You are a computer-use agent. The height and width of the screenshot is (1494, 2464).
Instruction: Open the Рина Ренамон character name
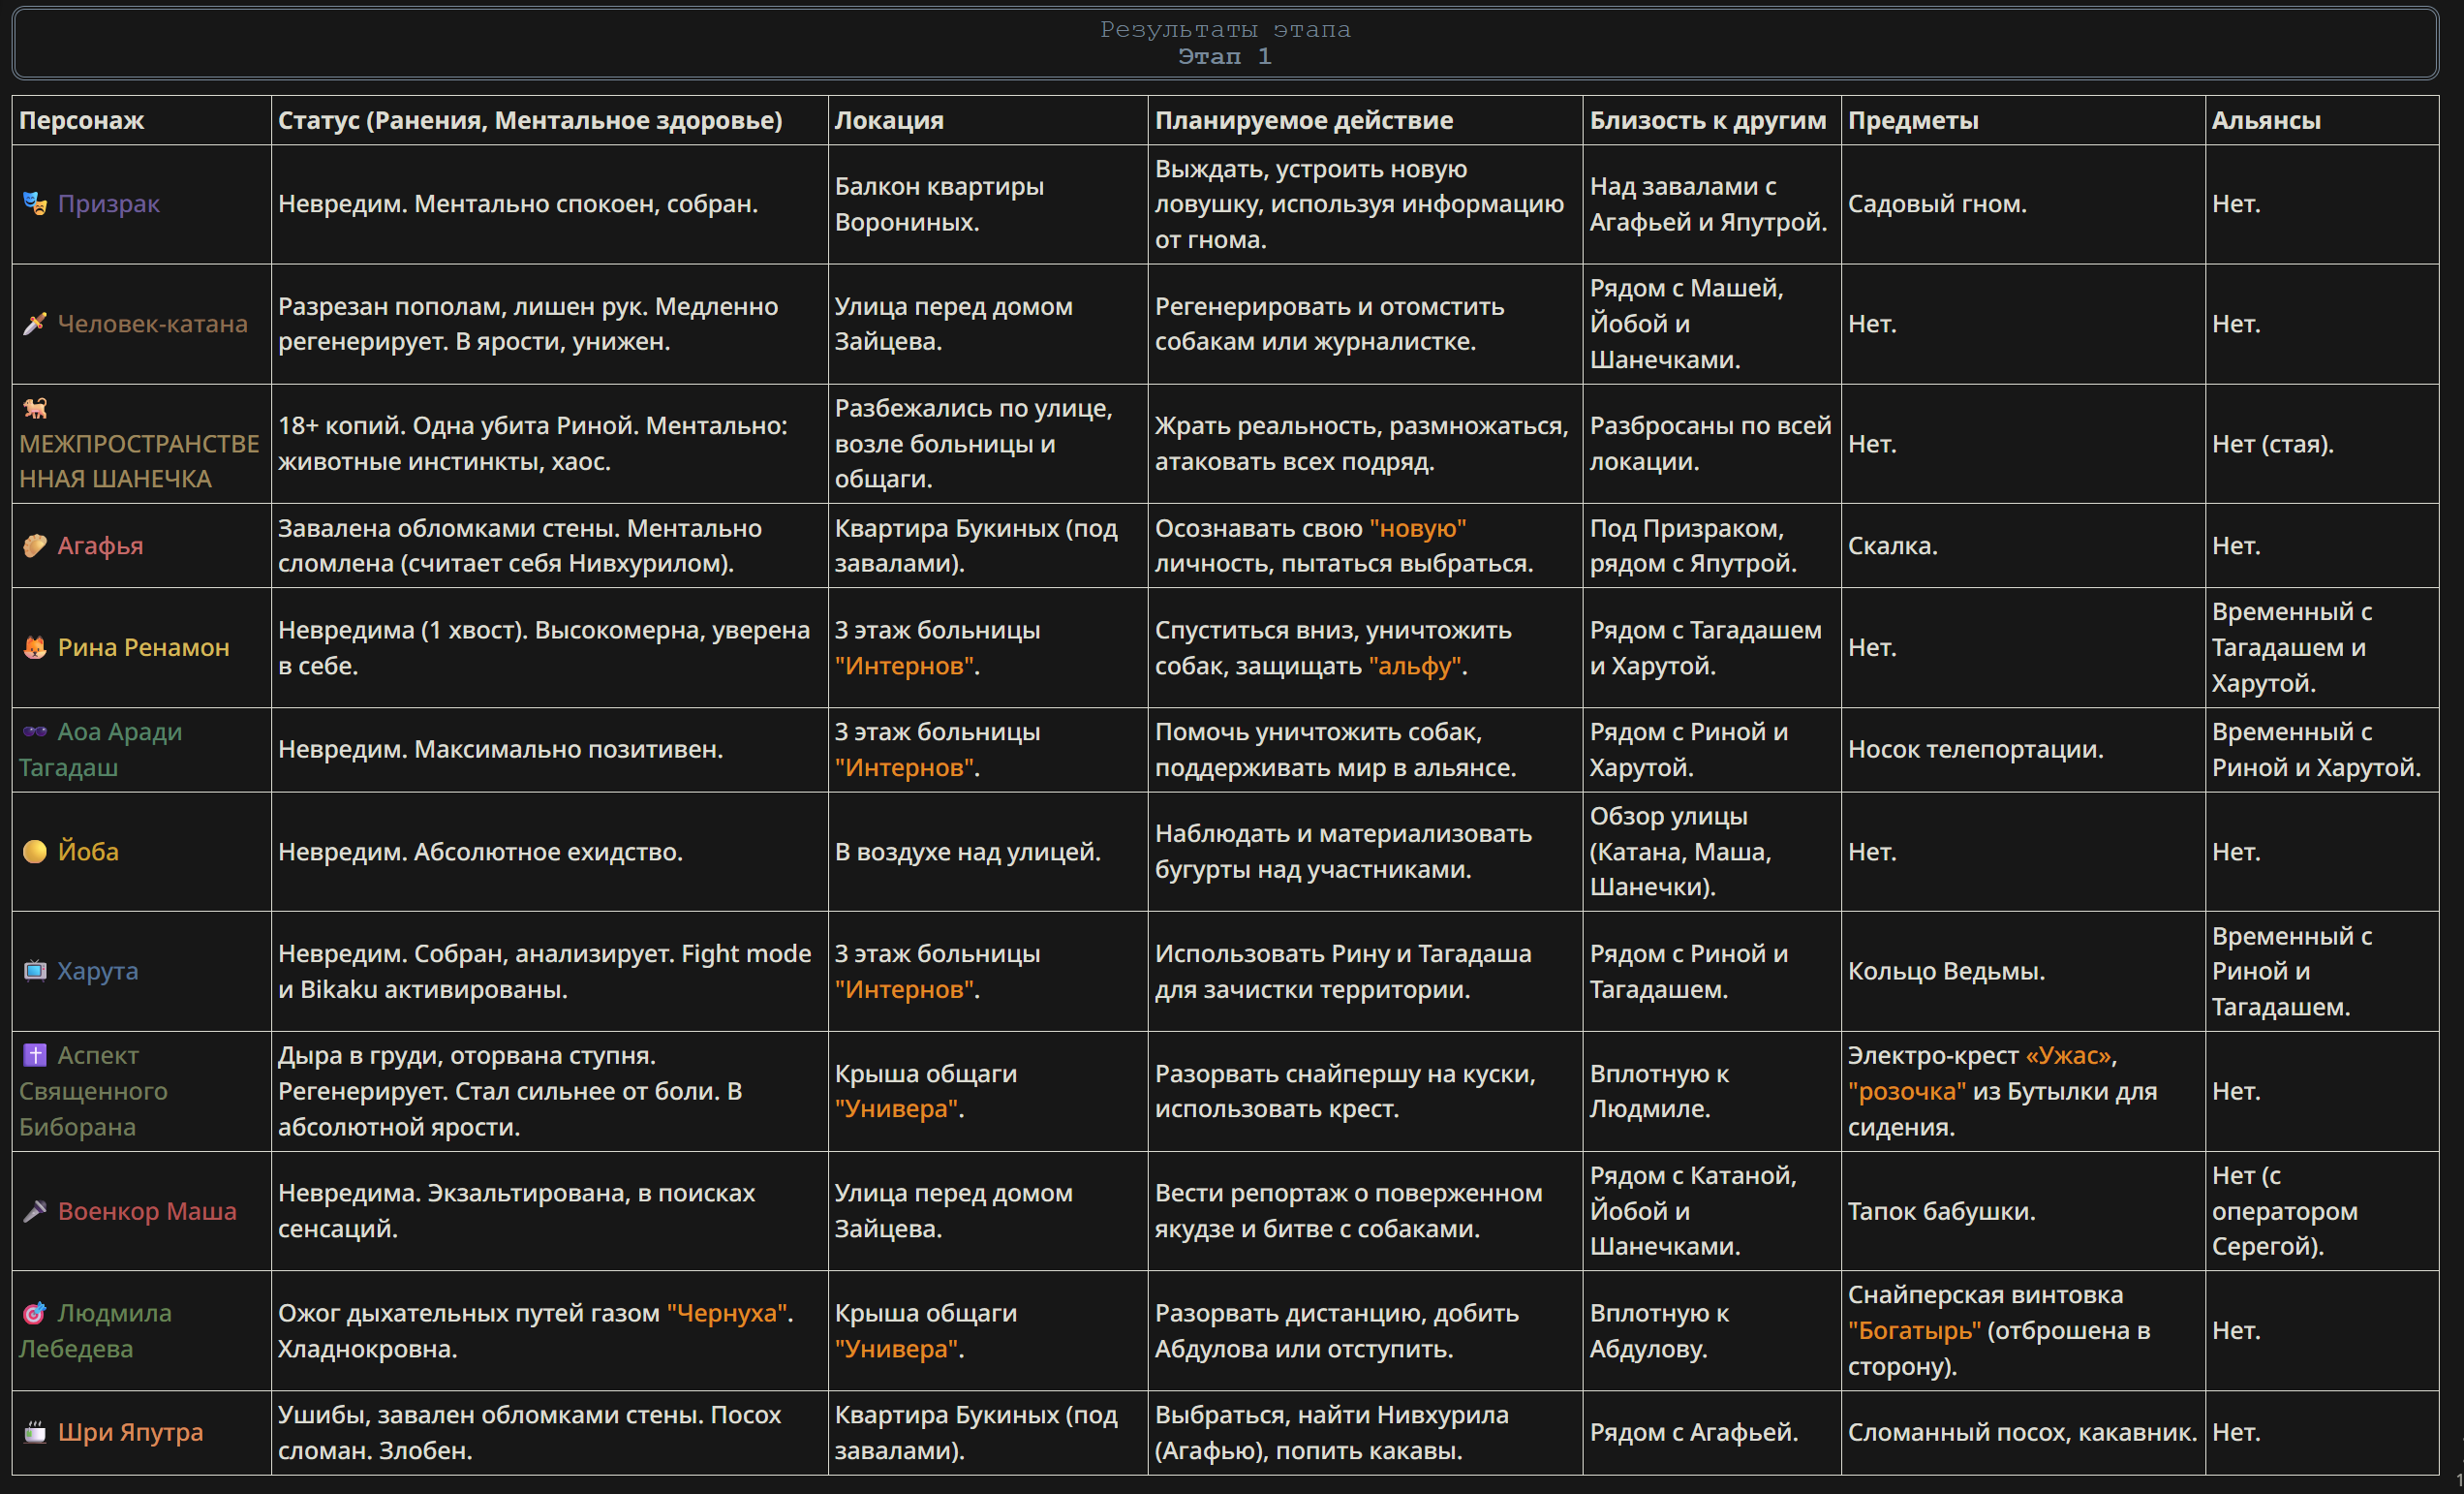pos(143,648)
